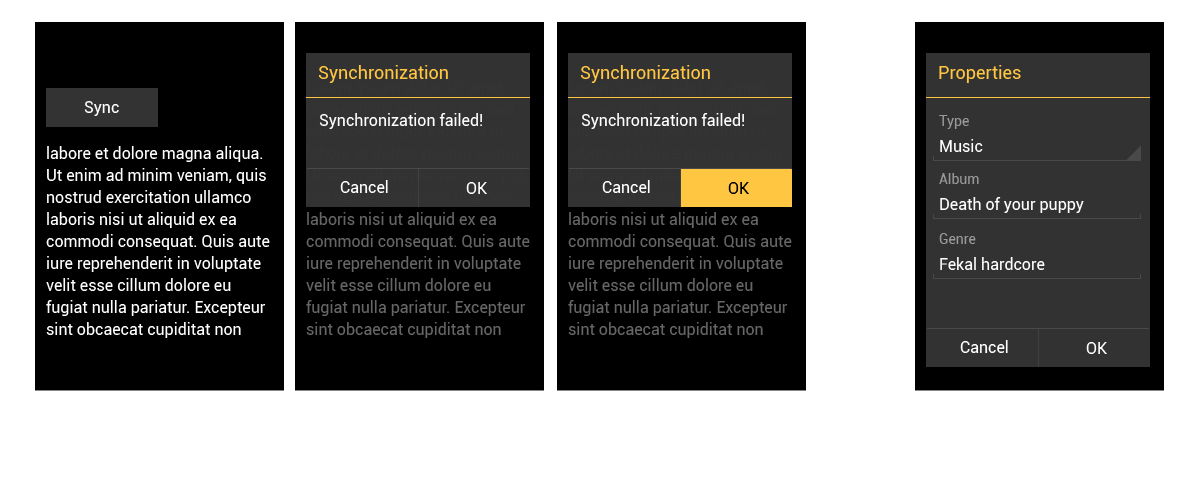Click the dimmed text below the yellow OK dialog
Image resolution: width=1200 pixels, height=490 pixels.
coord(680,274)
